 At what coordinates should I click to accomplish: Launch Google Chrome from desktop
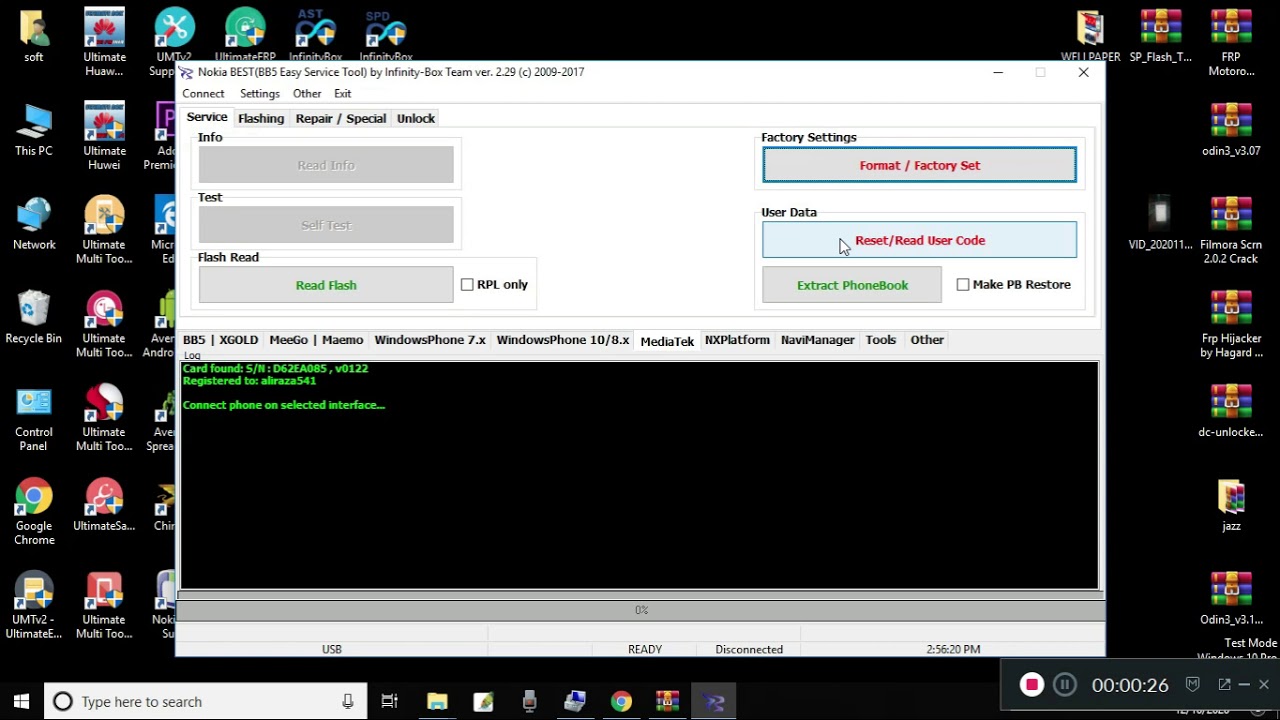click(34, 512)
